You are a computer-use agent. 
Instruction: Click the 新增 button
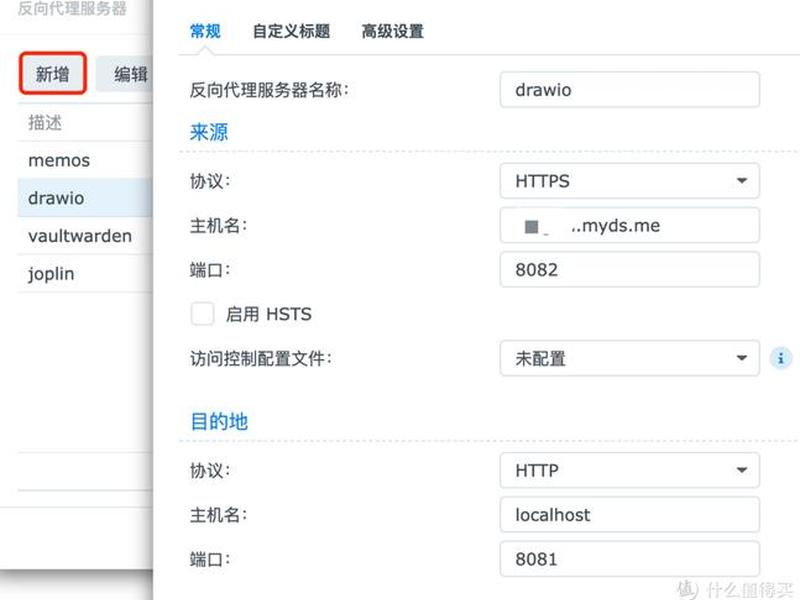pos(53,73)
